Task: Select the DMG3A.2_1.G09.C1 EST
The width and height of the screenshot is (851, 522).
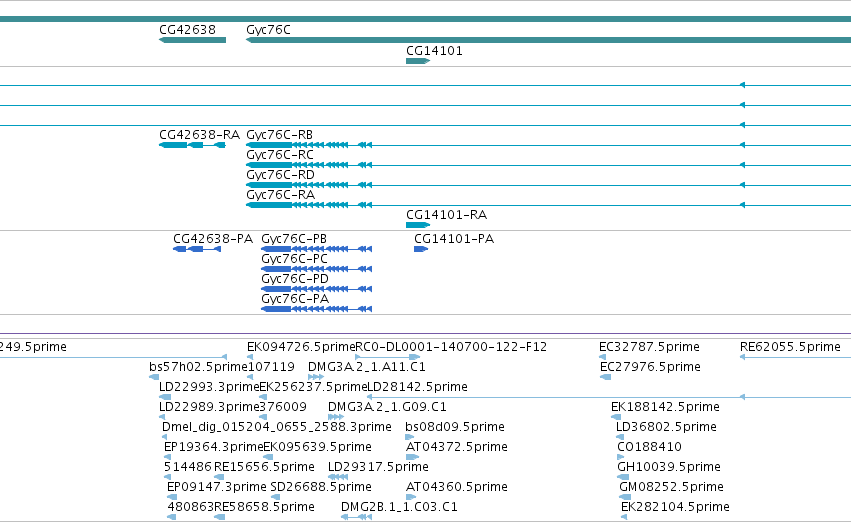Action: click(336, 417)
